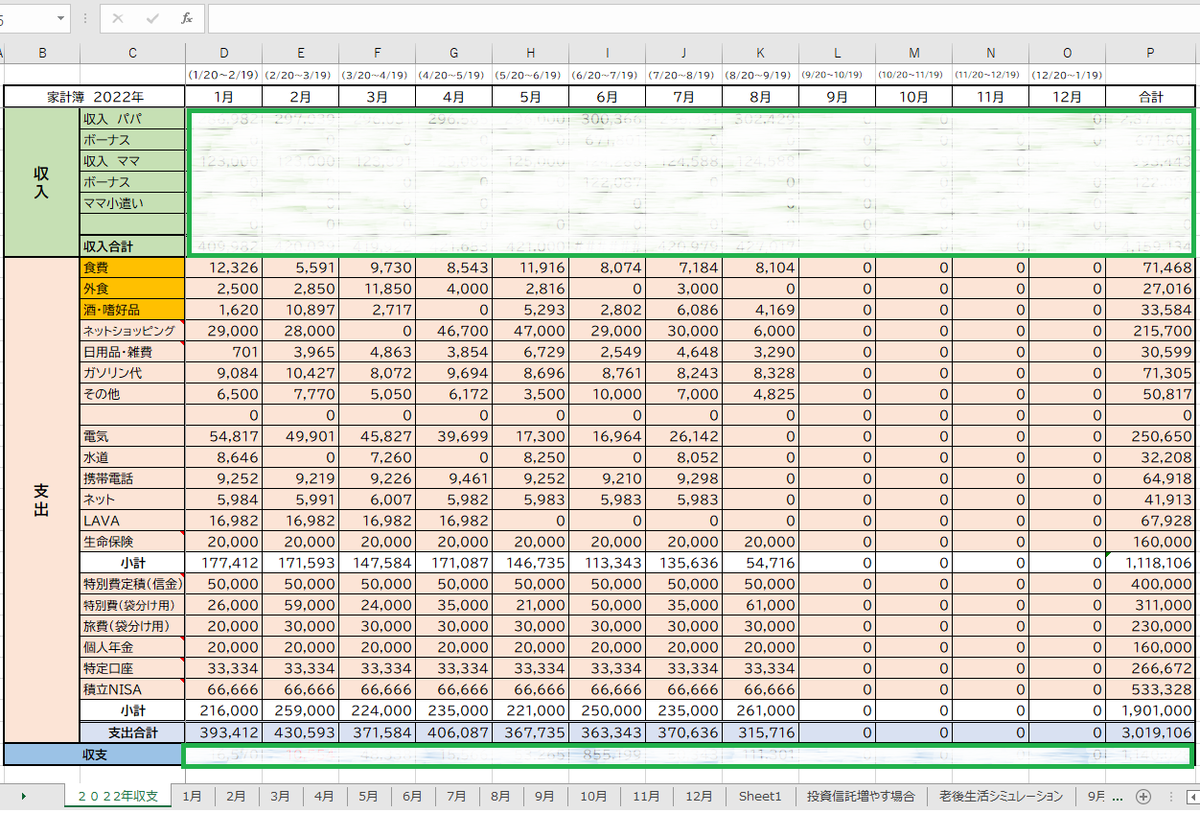Select cell with value 46,700
1200x813 pixels.
tap(454, 330)
